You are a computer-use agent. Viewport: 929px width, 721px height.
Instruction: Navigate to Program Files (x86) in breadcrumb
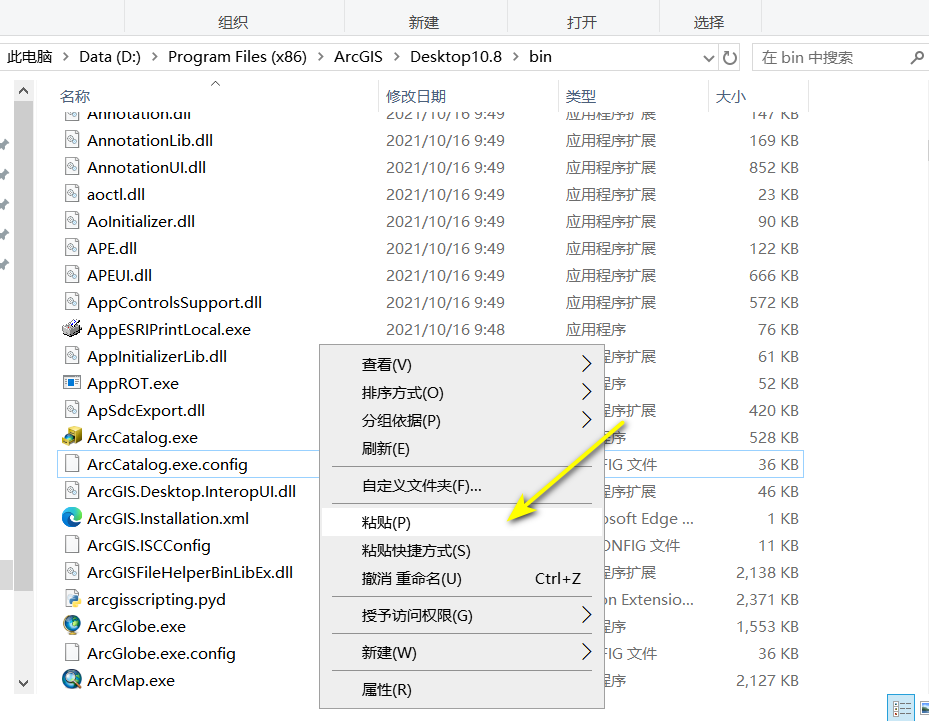[237, 57]
